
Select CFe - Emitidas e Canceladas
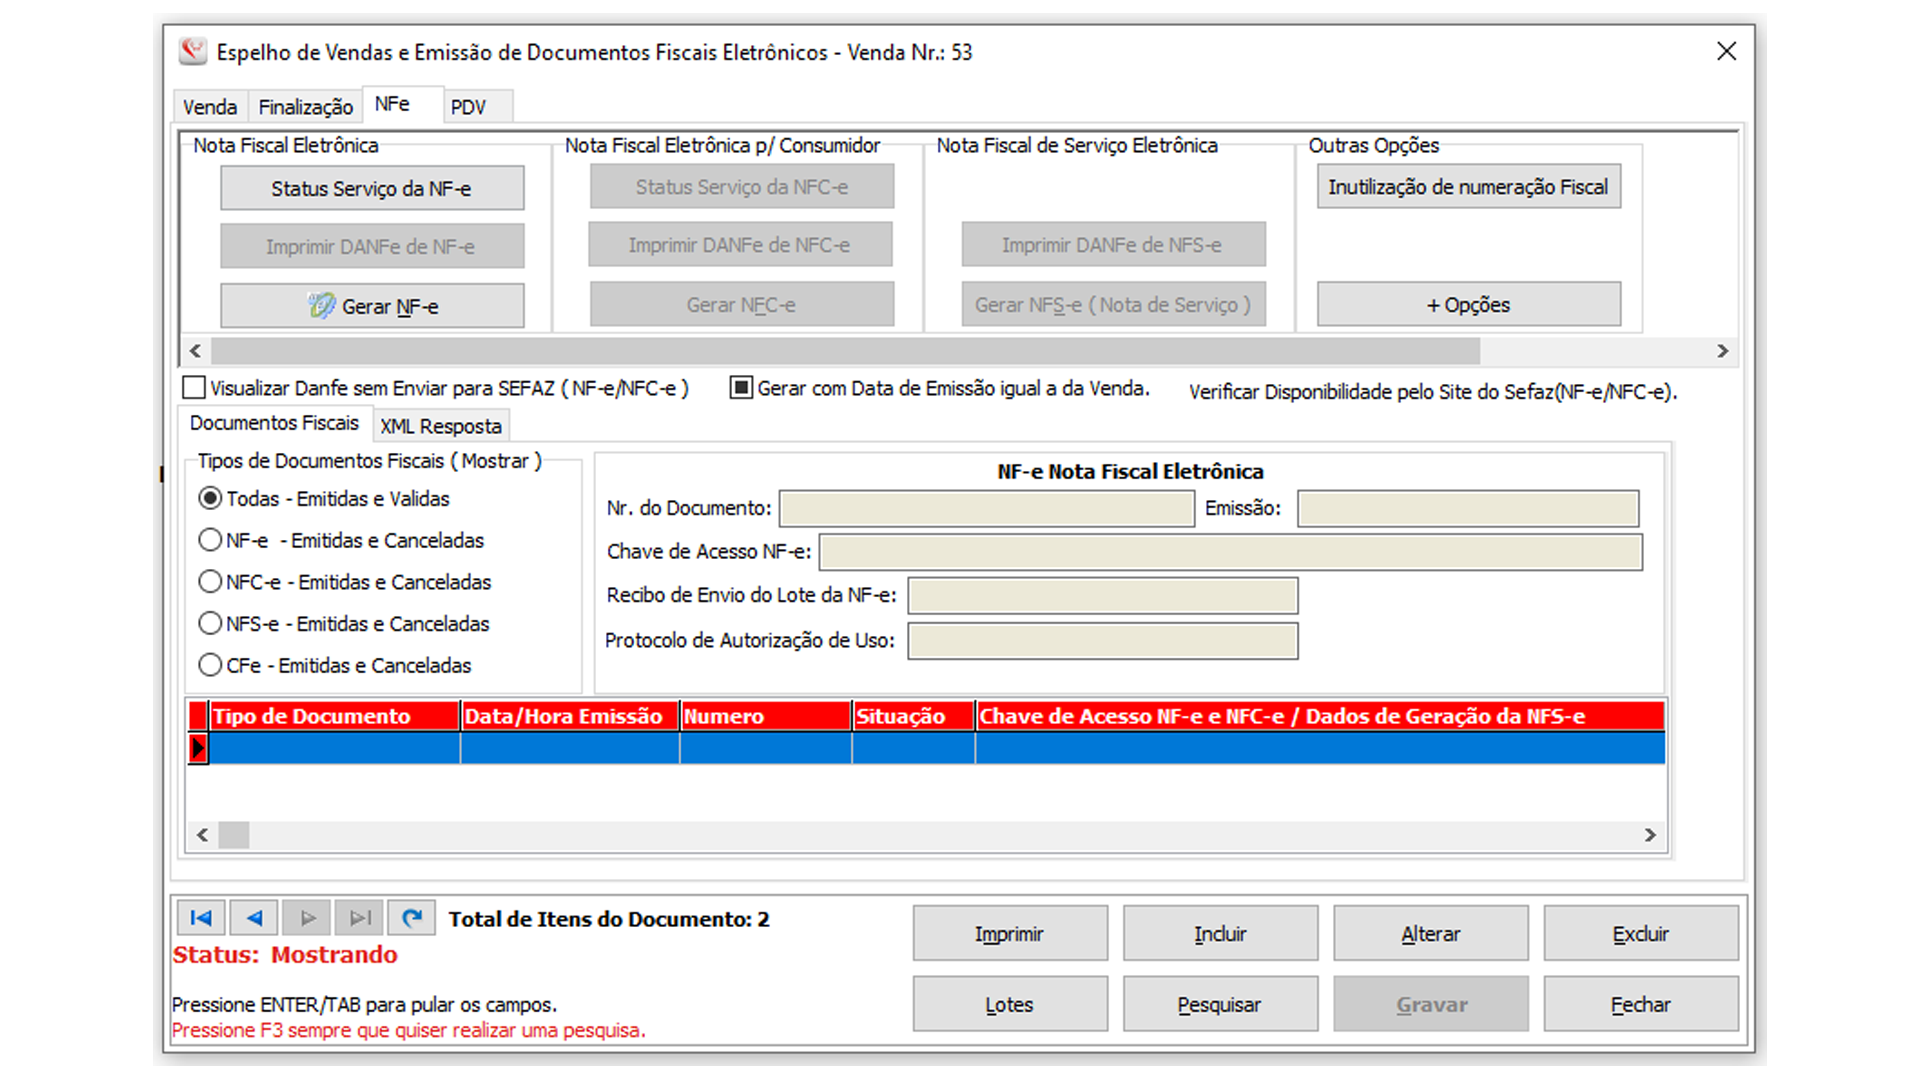click(335, 665)
